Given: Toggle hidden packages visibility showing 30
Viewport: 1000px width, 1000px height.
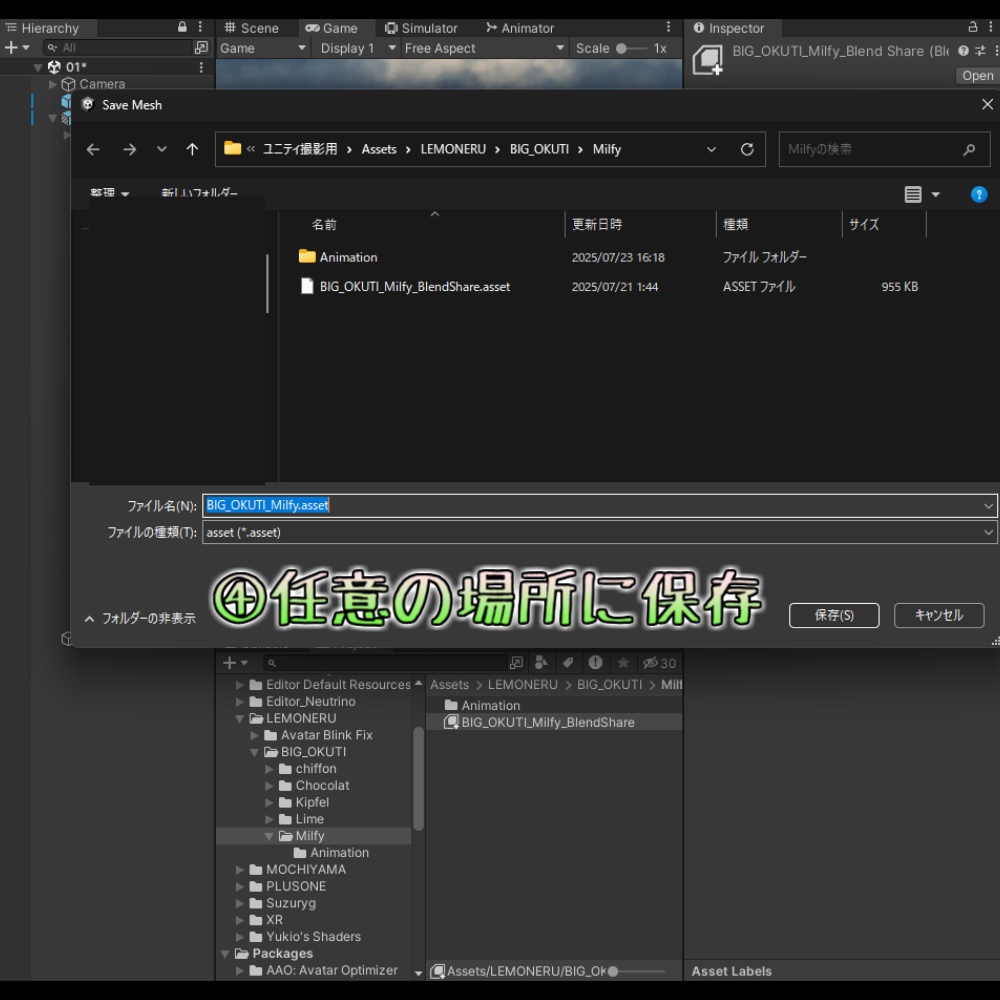Looking at the screenshot, I should (659, 663).
